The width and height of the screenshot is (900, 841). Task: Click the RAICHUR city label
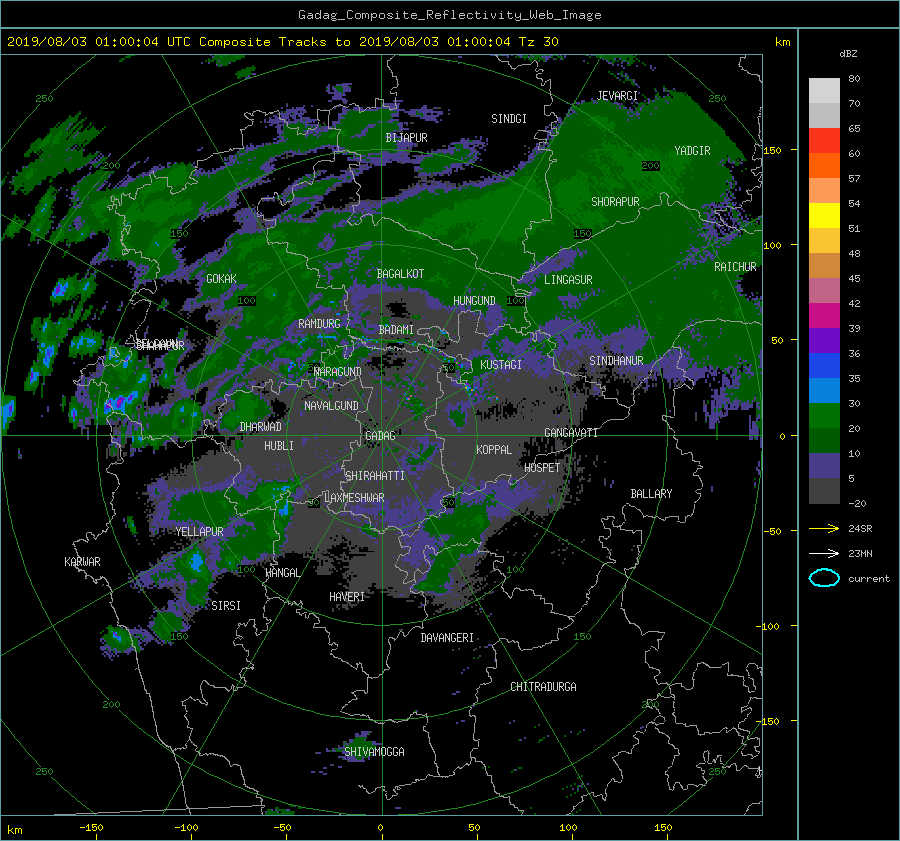coord(735,267)
